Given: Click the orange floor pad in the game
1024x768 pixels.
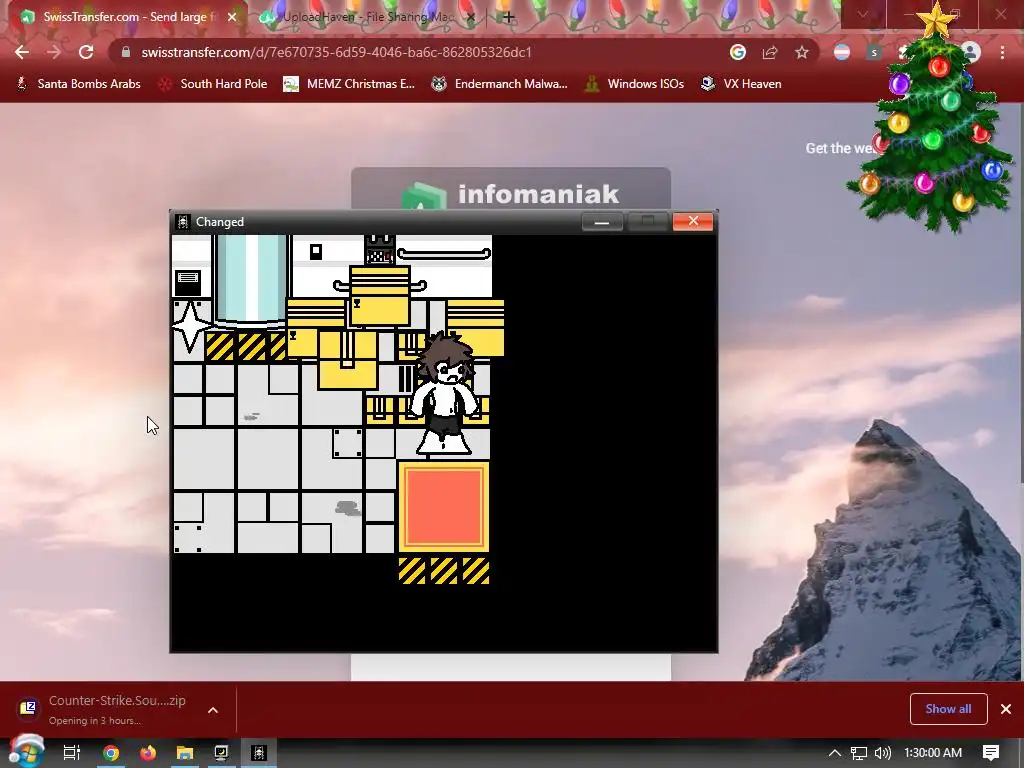Looking at the screenshot, I should [443, 507].
